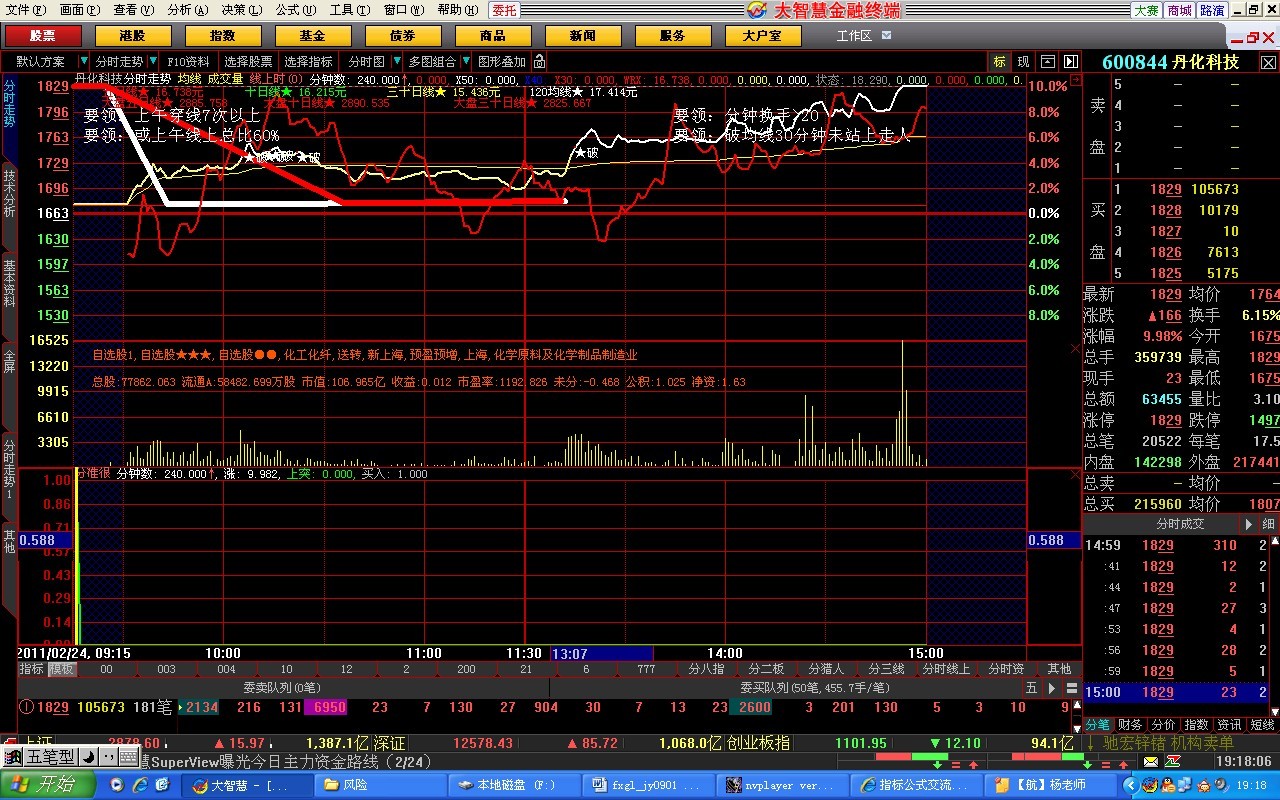Click the side panel collapse arrow icon
This screenshot has width=1280, height=800.
pyautogui.click(x=1071, y=62)
